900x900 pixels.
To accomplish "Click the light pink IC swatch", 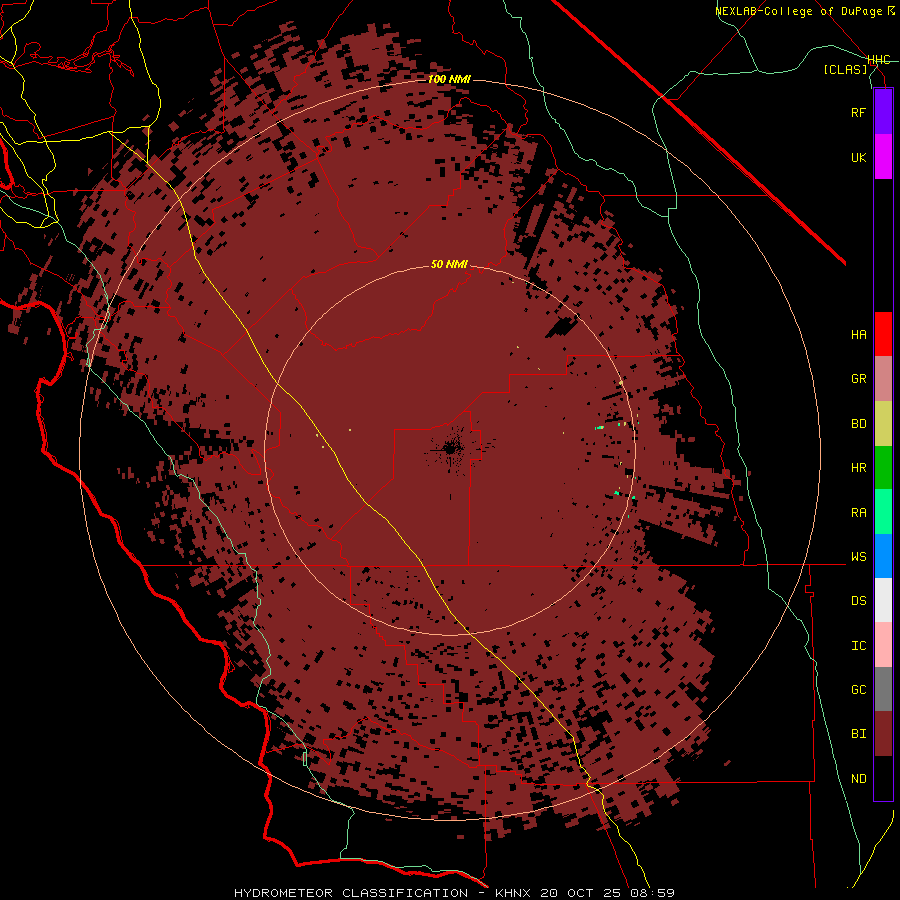I will [883, 645].
